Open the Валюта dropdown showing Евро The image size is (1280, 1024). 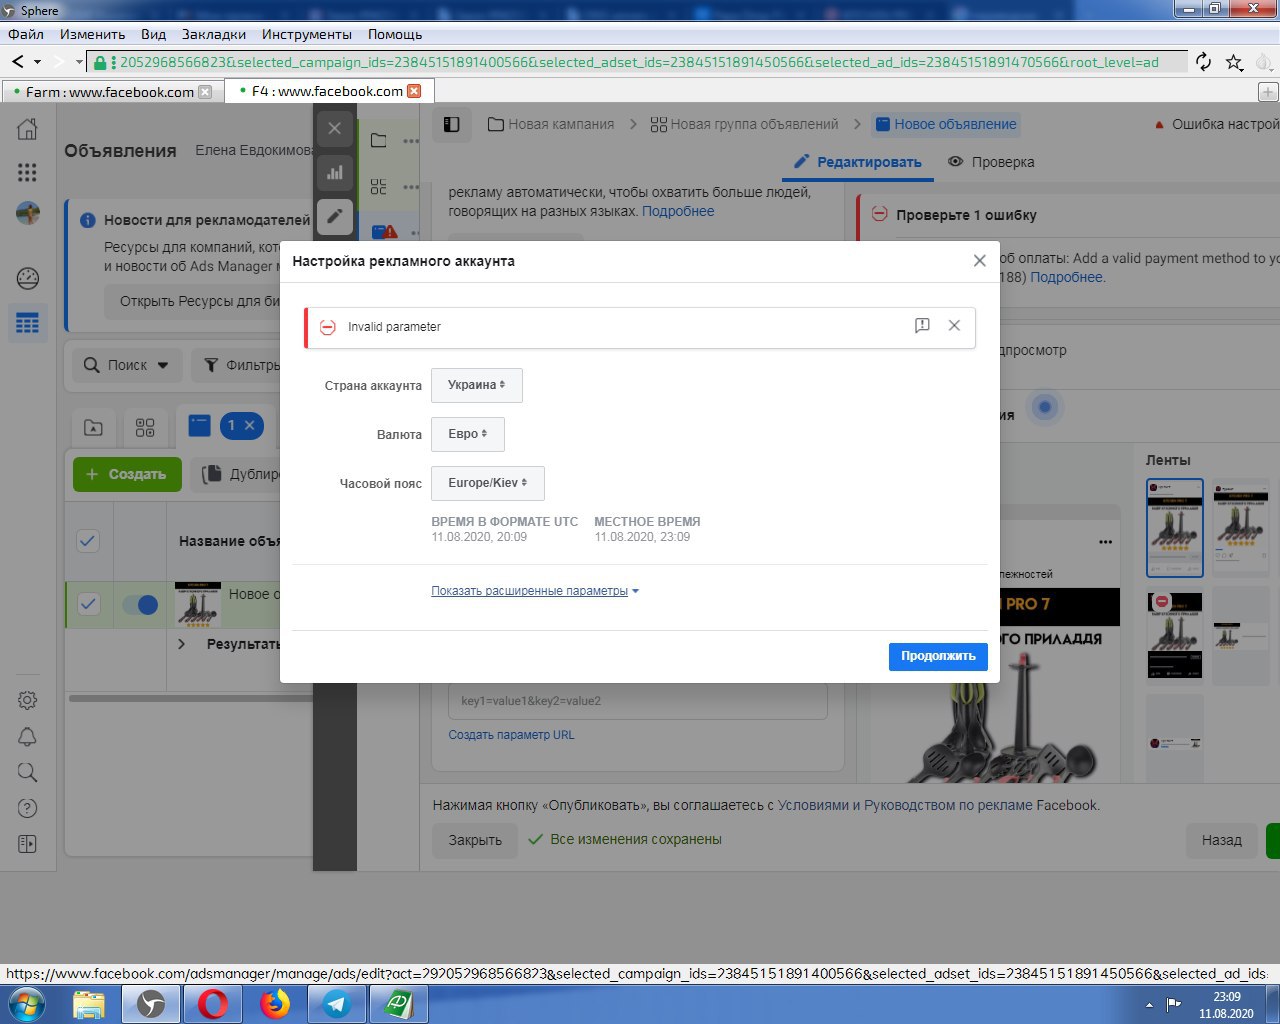point(468,434)
